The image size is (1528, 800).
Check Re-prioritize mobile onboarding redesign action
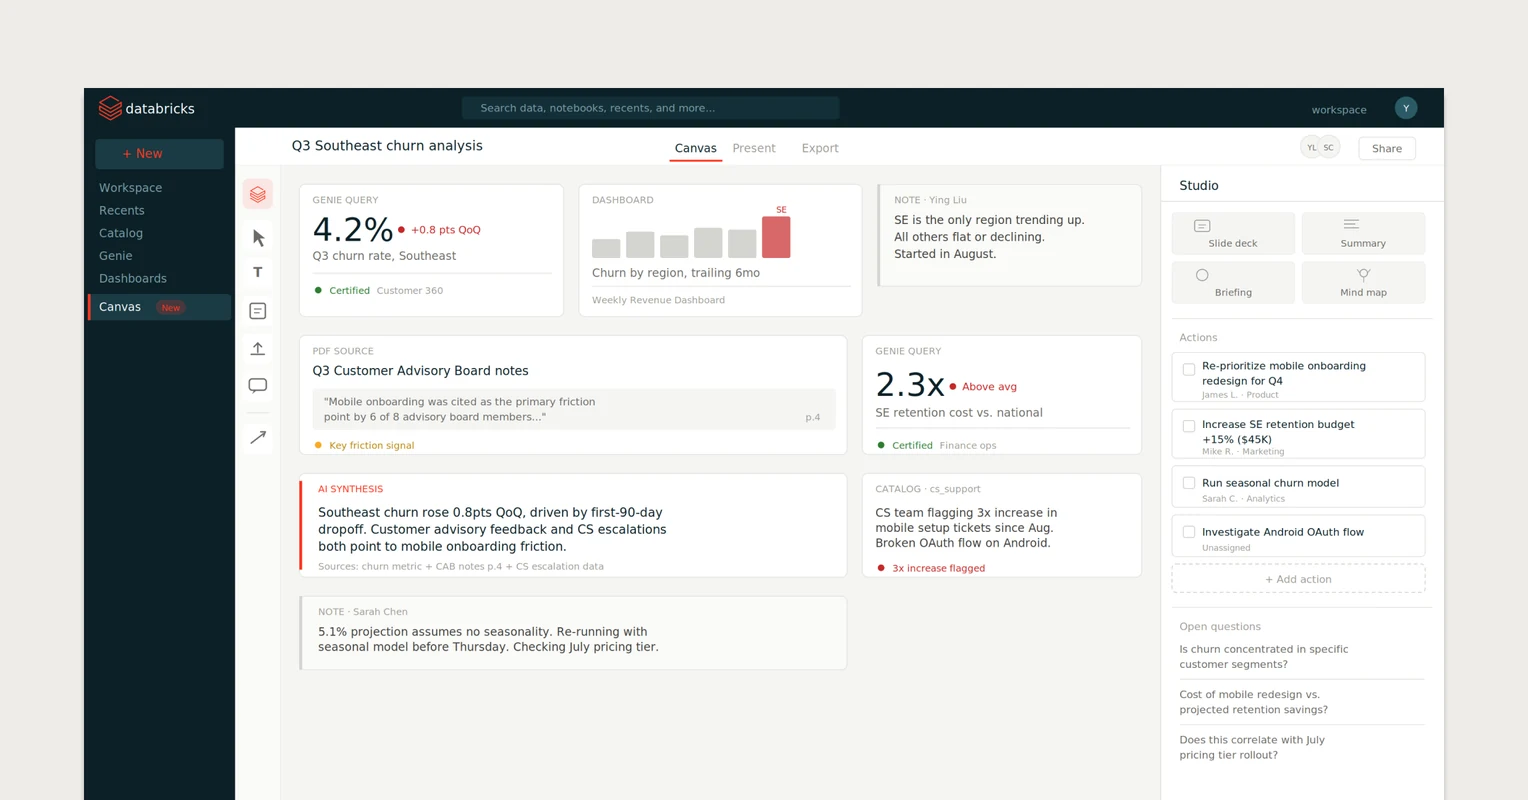pos(1189,369)
